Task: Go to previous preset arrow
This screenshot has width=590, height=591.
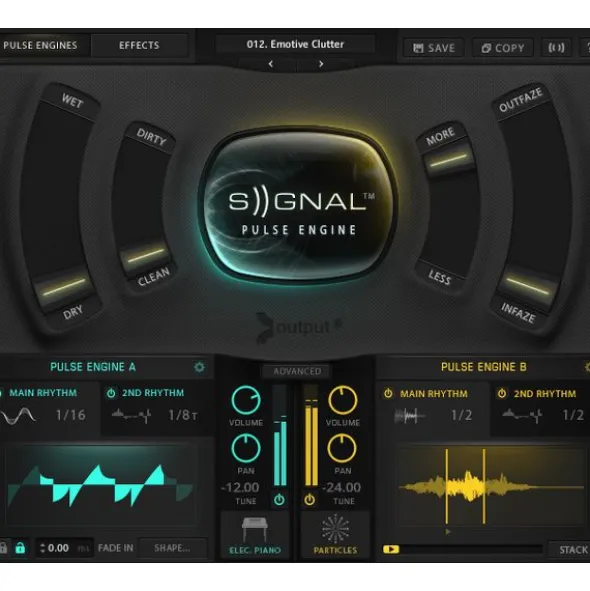Action: [x=271, y=64]
